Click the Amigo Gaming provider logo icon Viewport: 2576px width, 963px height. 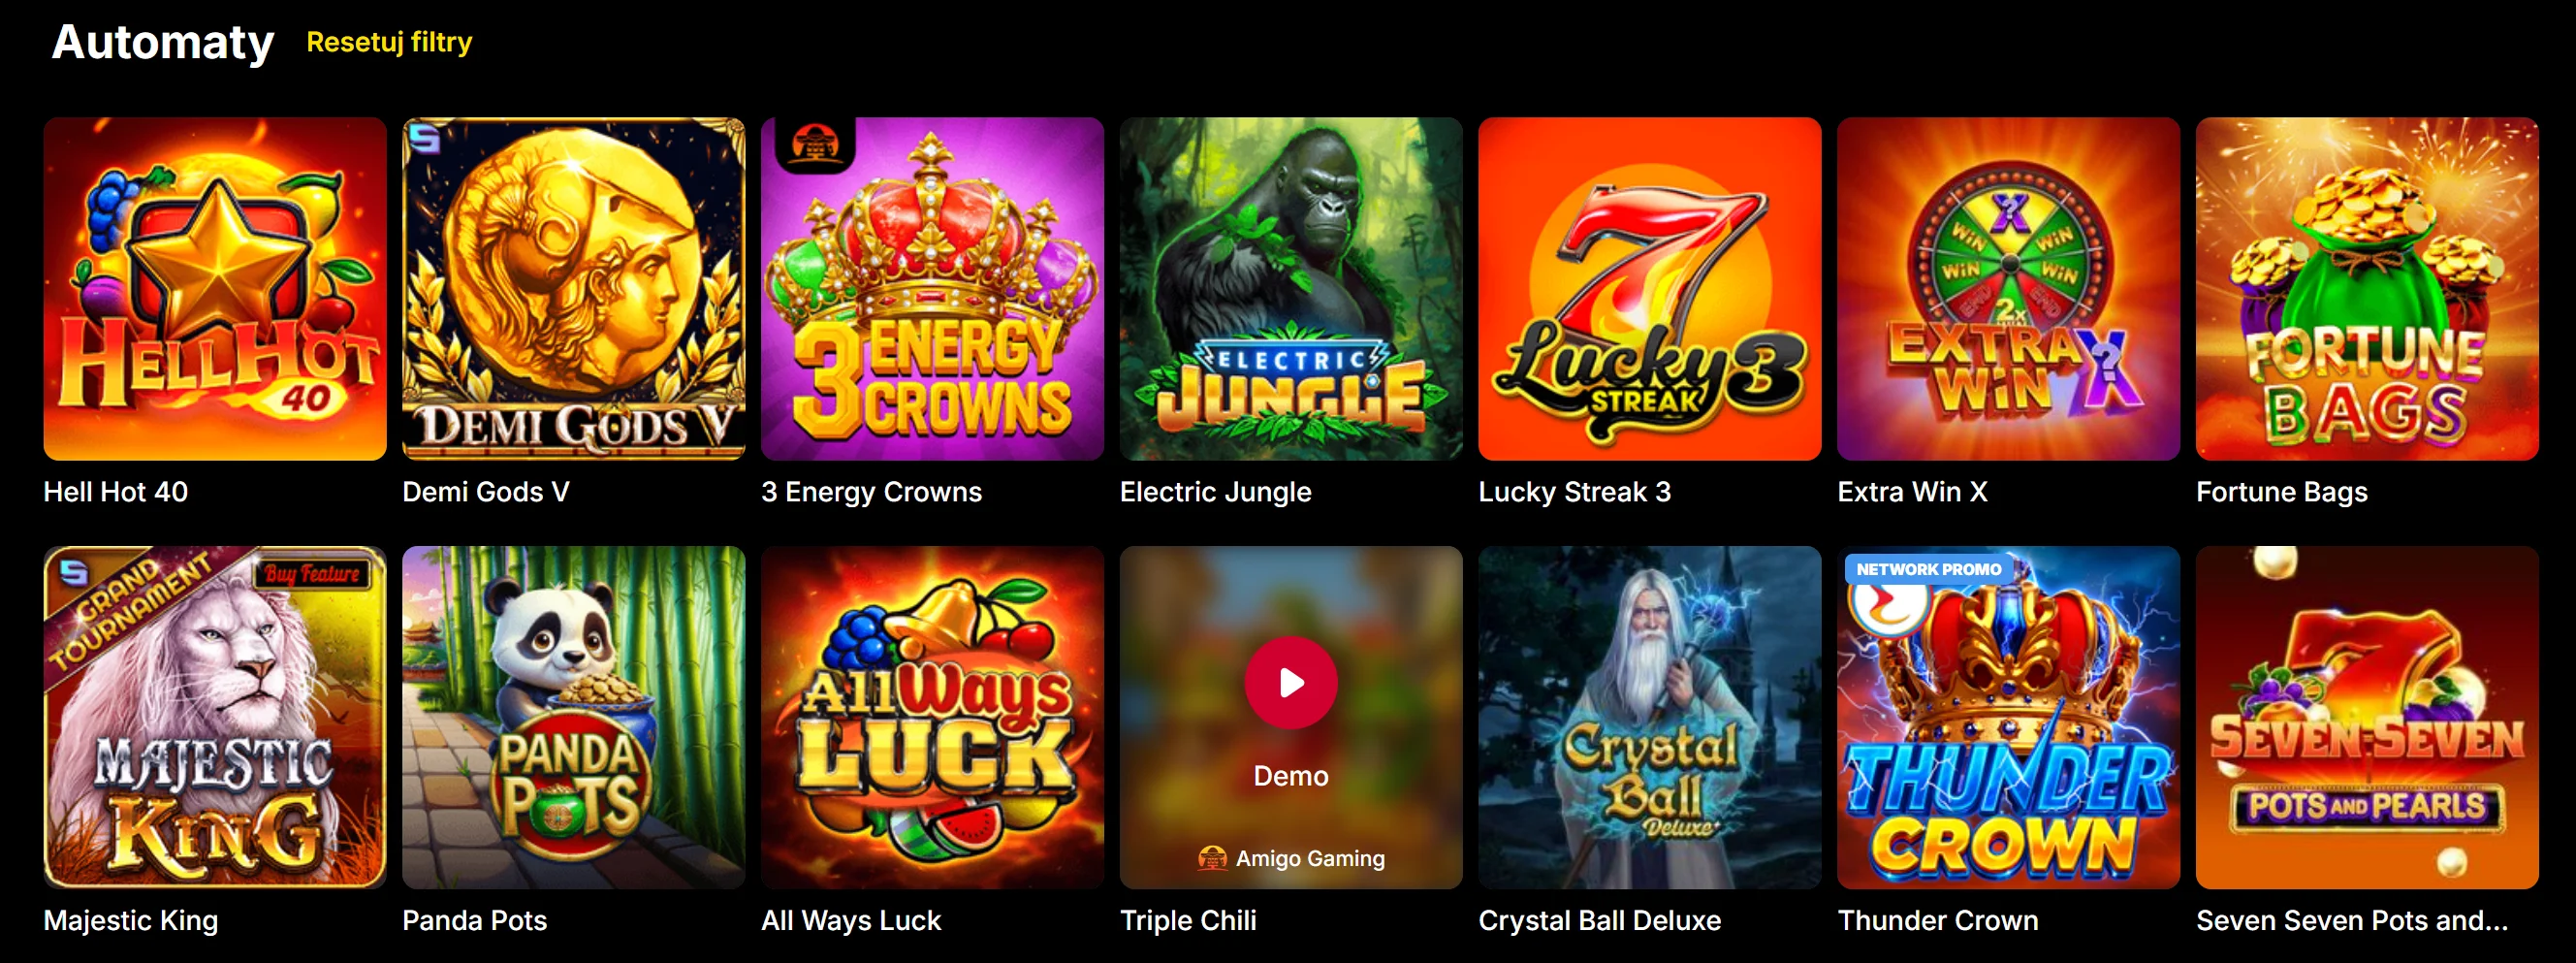click(1212, 858)
